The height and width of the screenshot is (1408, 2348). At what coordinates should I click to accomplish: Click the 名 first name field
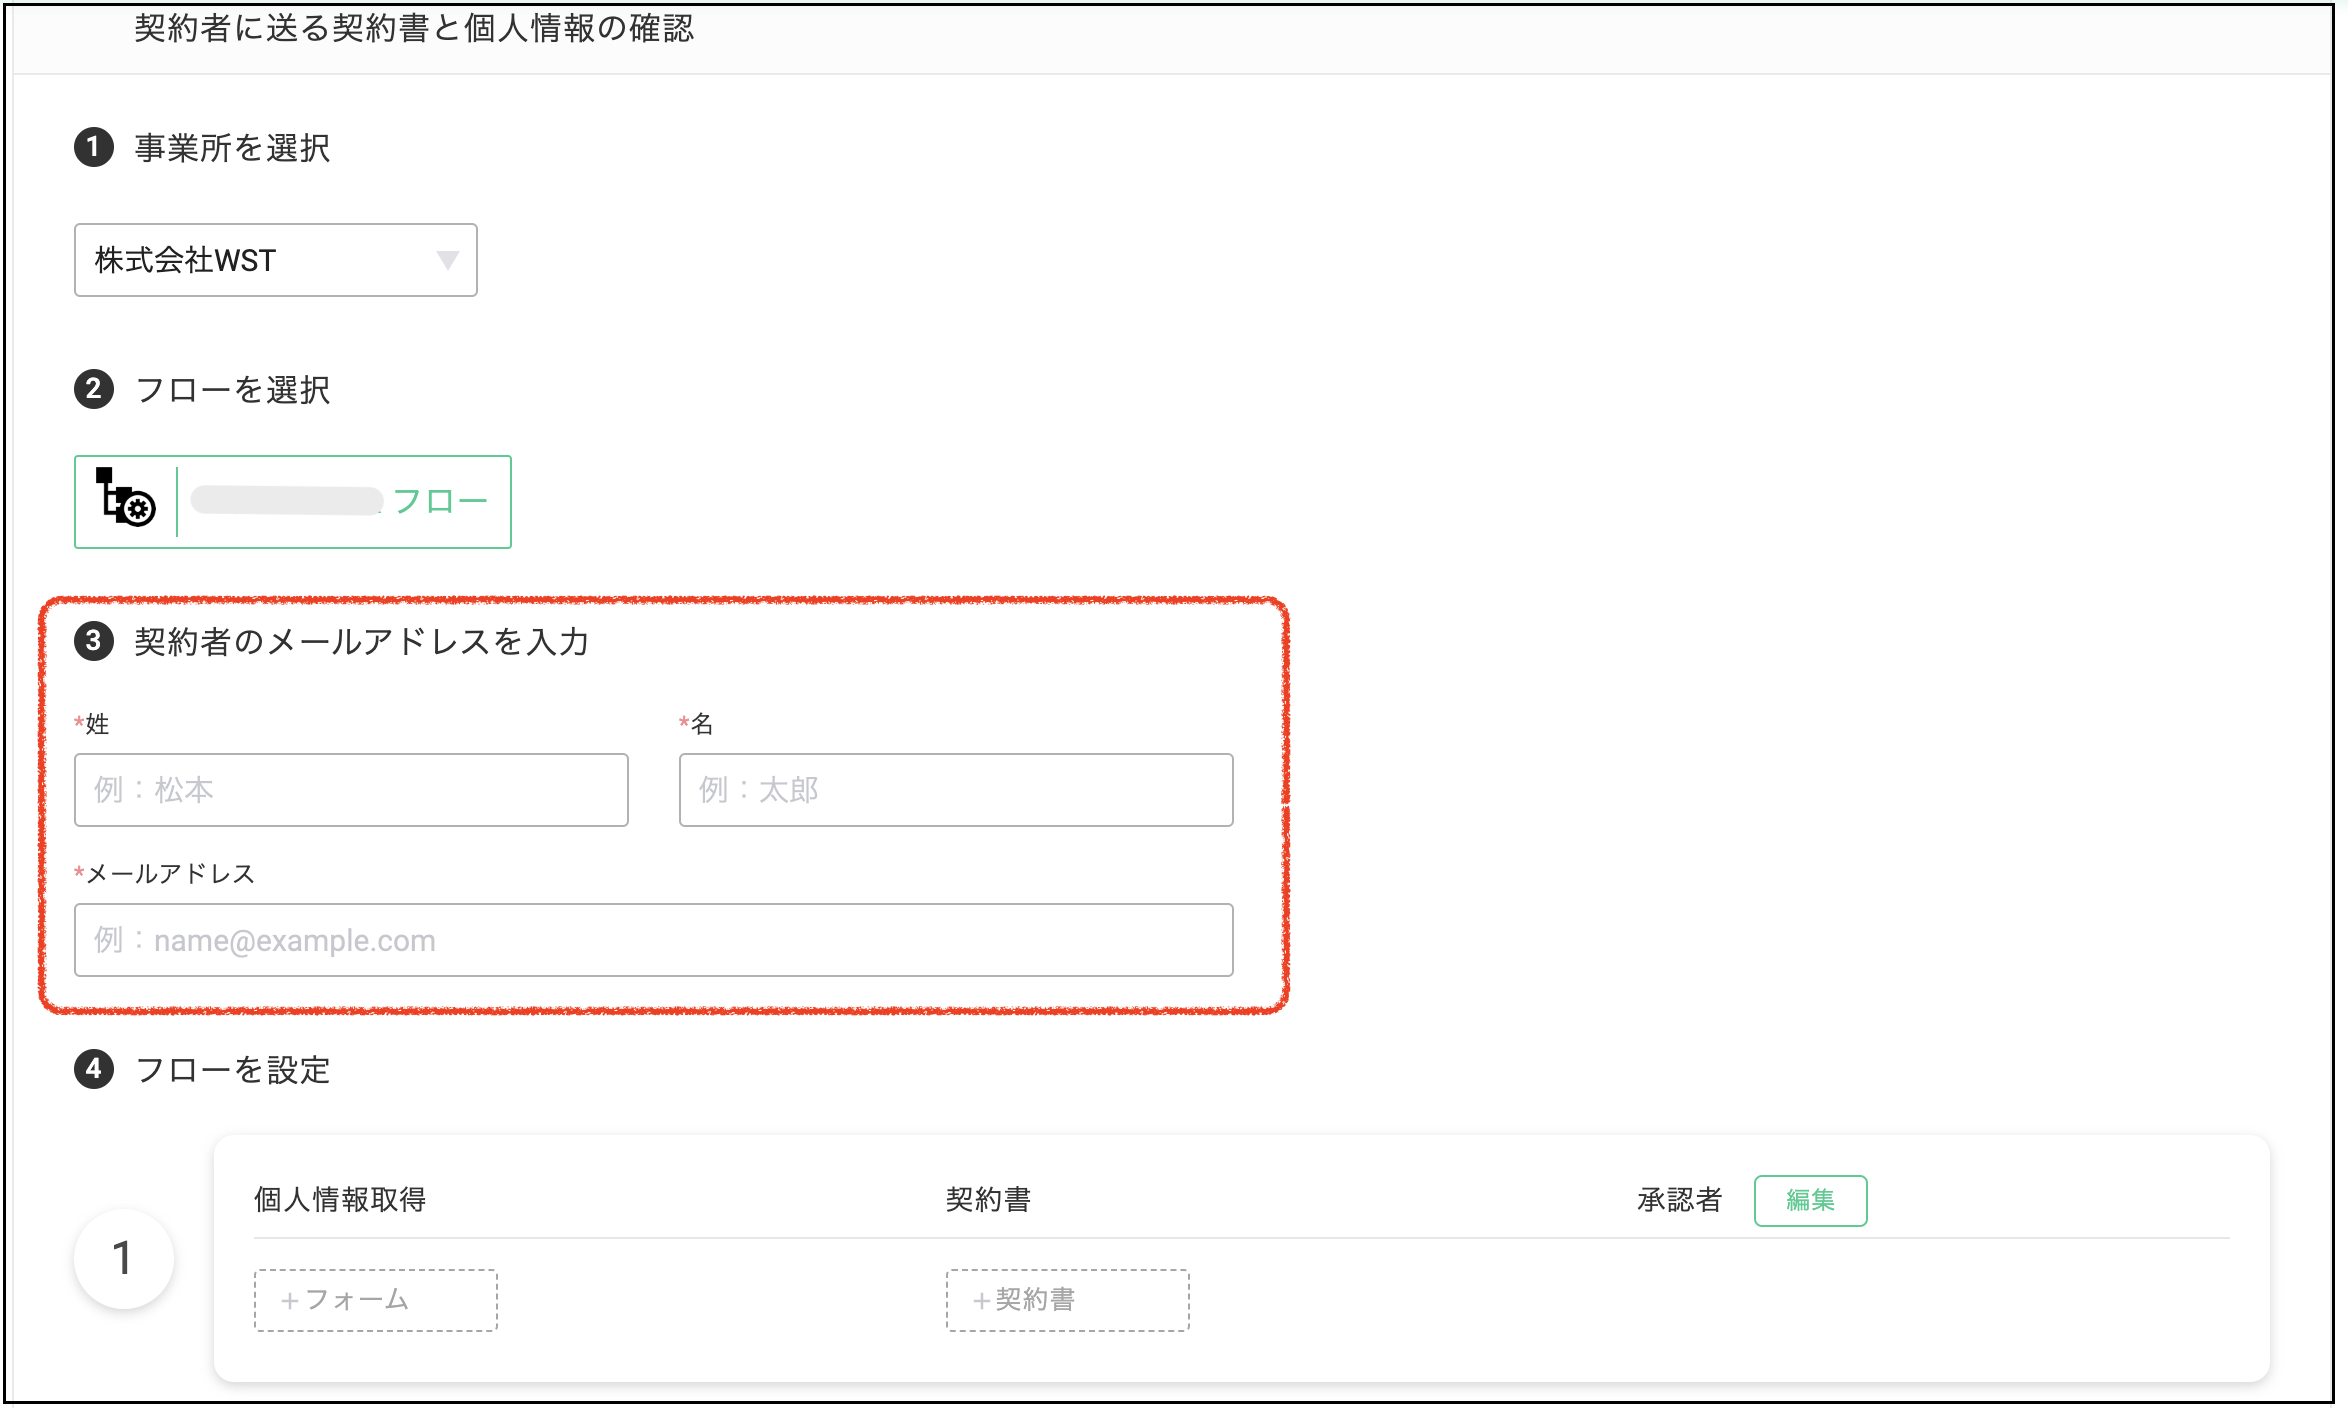956,790
